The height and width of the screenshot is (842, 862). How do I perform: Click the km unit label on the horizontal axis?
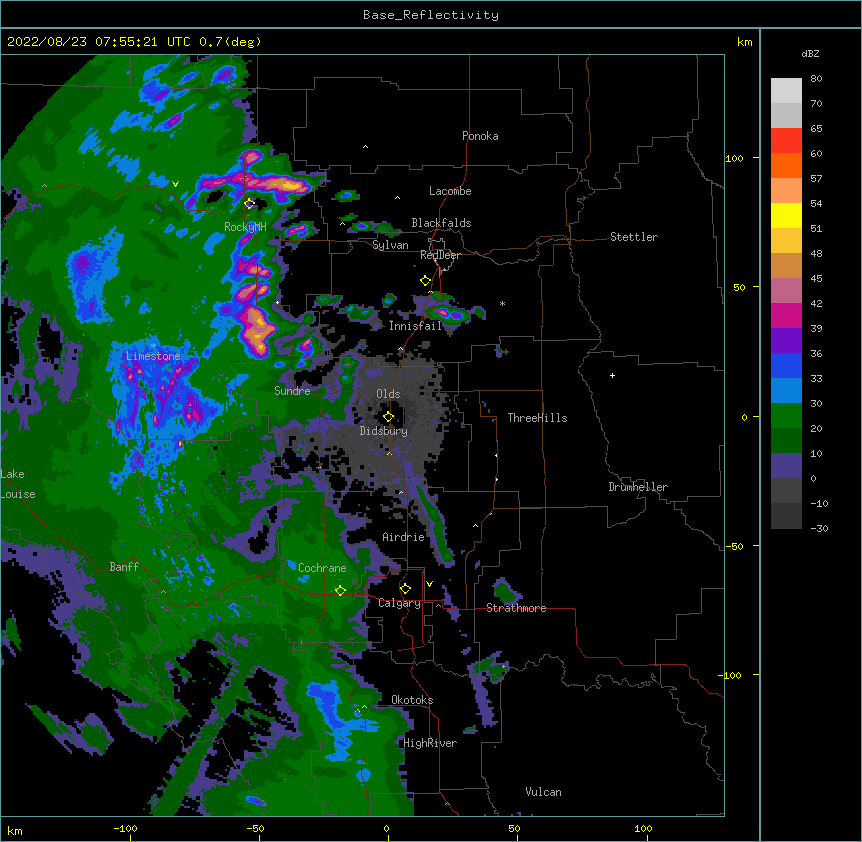click(x=15, y=831)
